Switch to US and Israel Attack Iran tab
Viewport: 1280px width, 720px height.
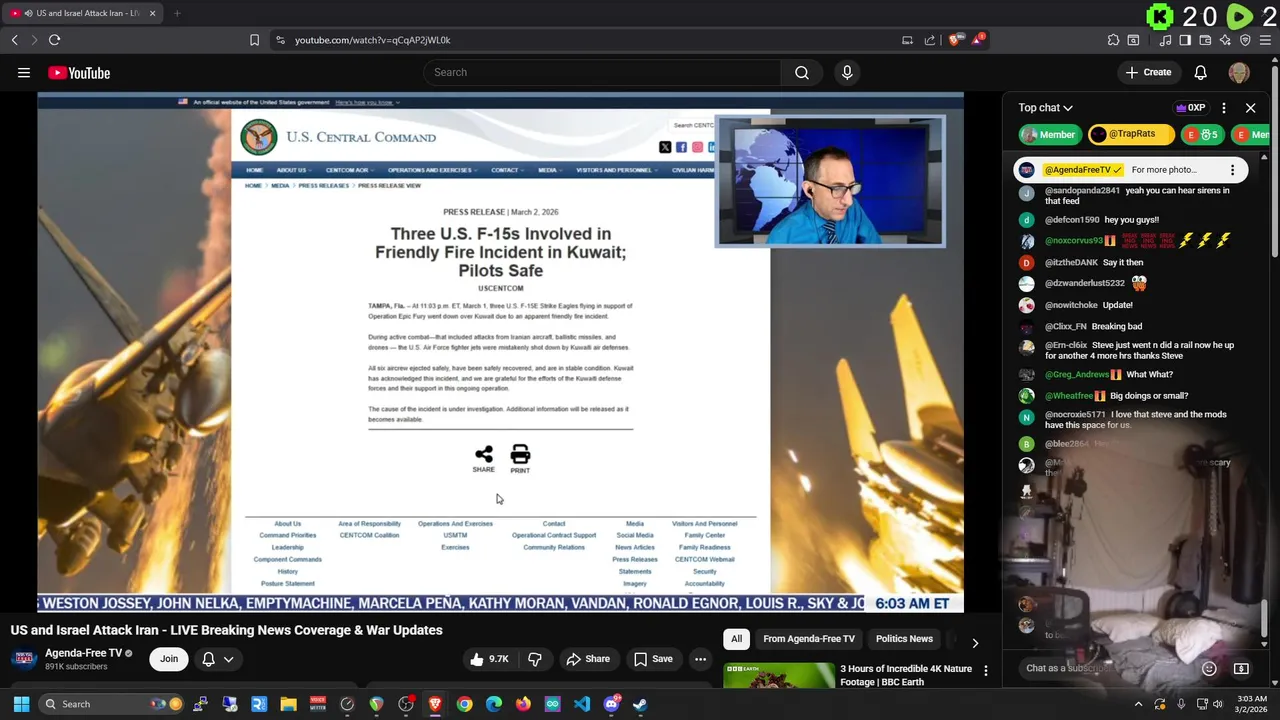click(82, 13)
